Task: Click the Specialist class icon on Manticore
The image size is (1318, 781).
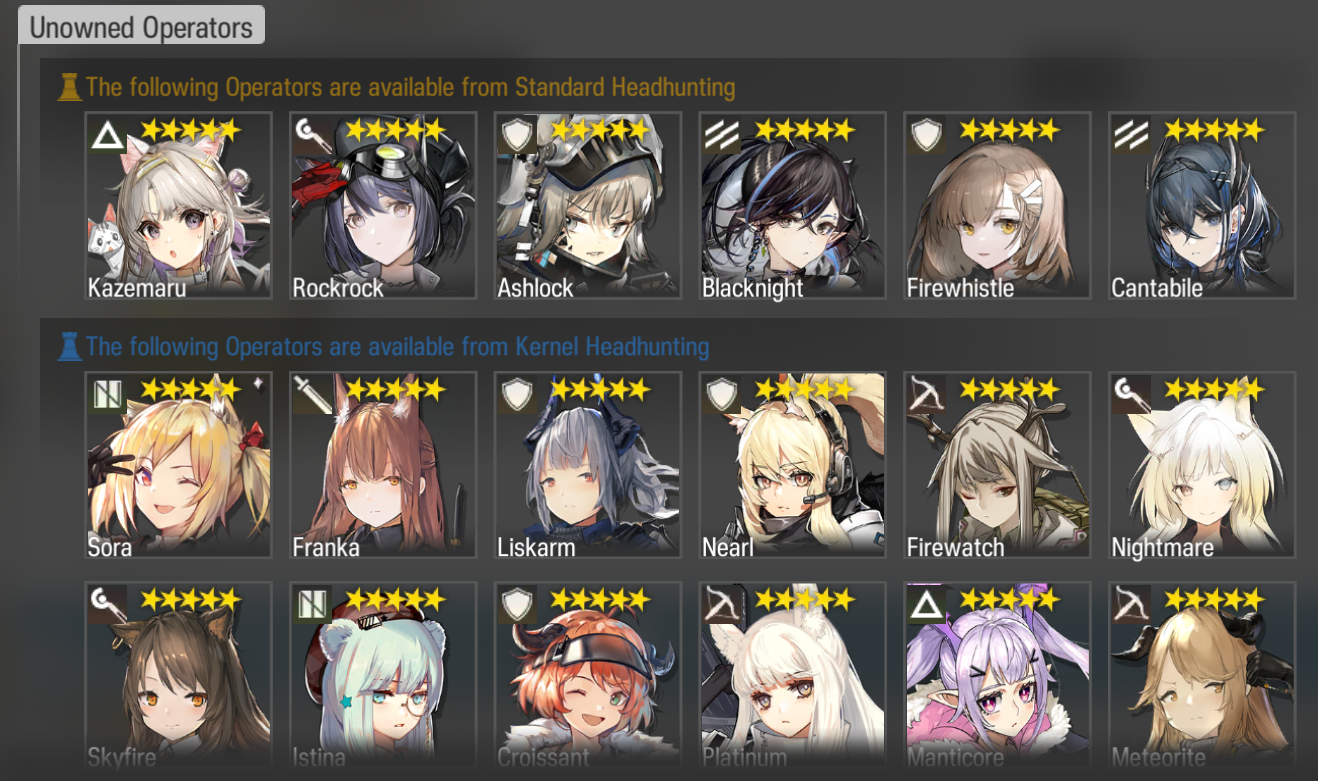Action: tap(925, 604)
